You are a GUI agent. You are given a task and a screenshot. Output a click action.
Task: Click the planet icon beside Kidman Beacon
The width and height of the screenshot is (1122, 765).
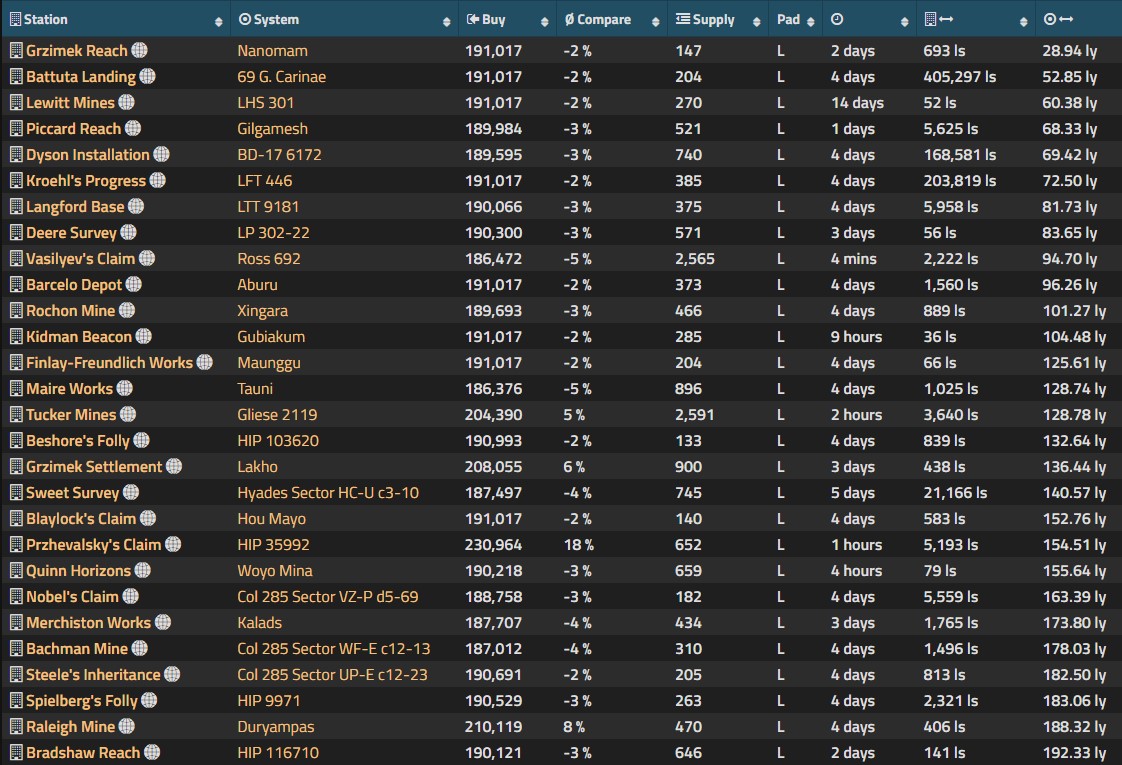click(144, 336)
